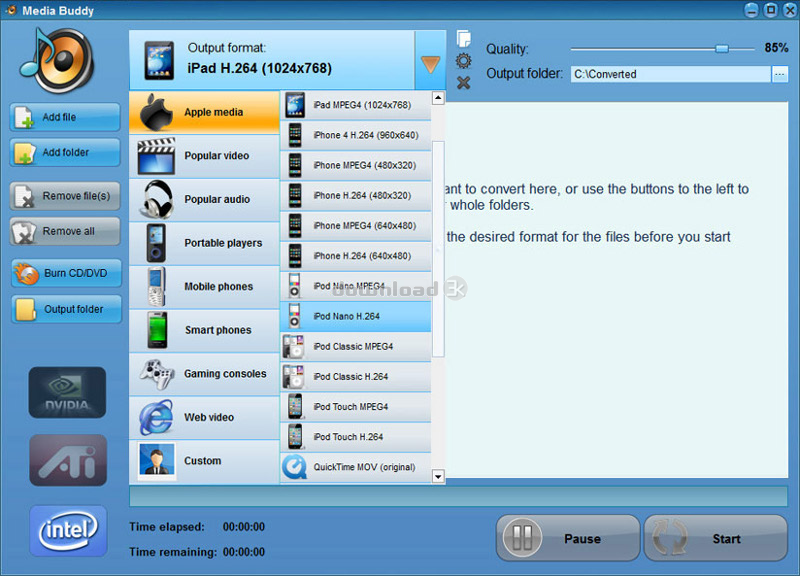Viewport: 800px width, 576px height.
Task: Click the iPad icon in Output format header
Action: [159, 60]
